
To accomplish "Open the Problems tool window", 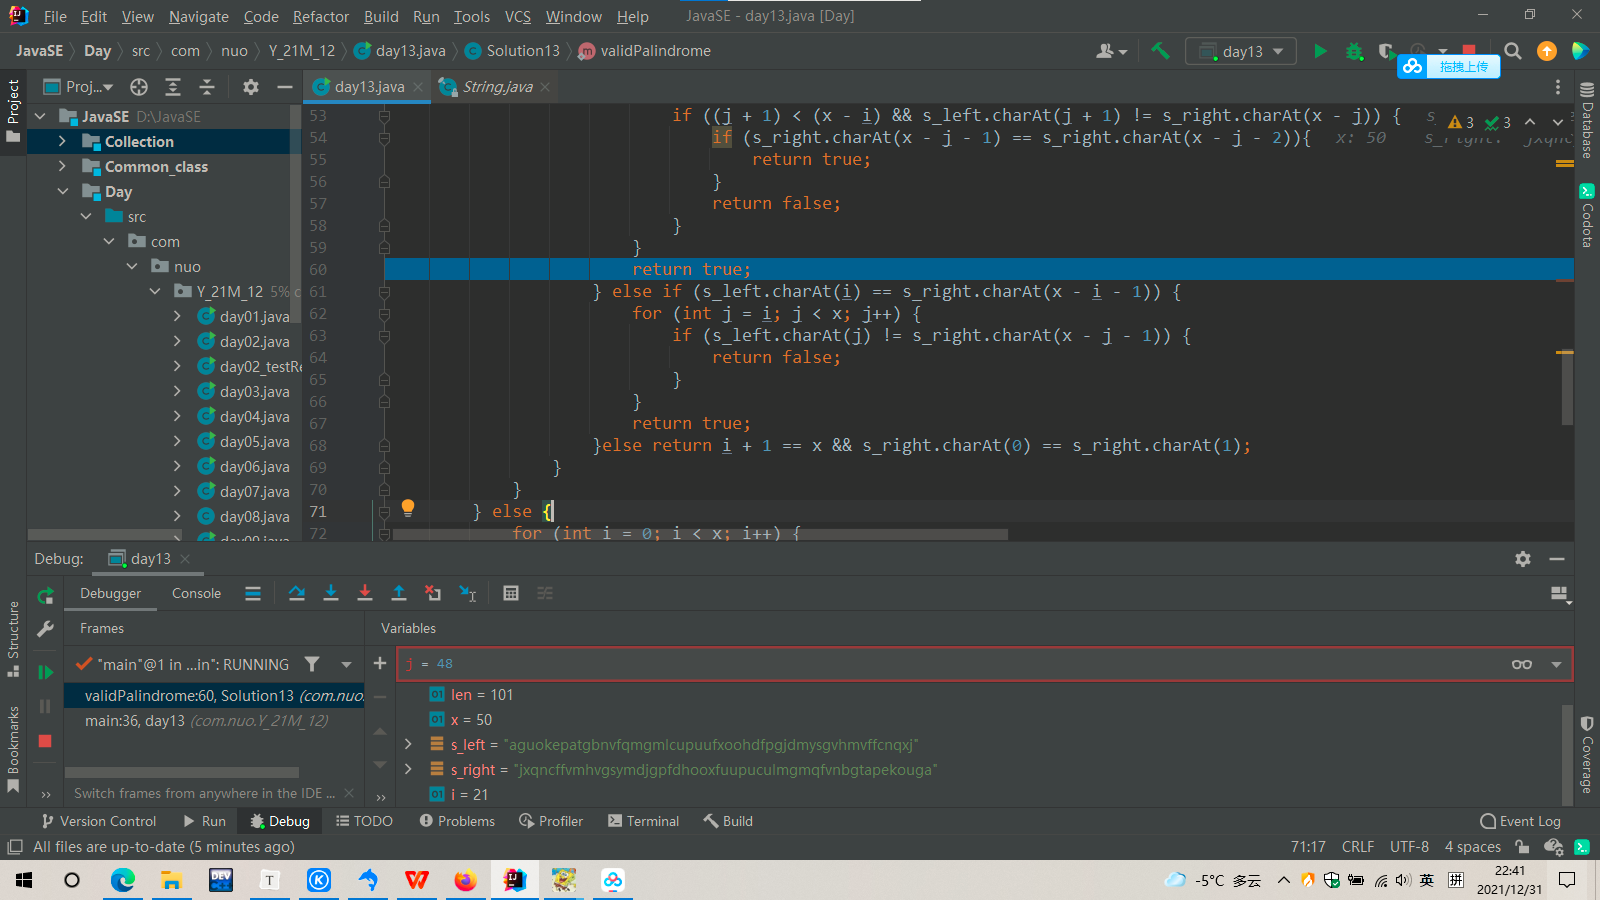I will pyautogui.click(x=457, y=821).
